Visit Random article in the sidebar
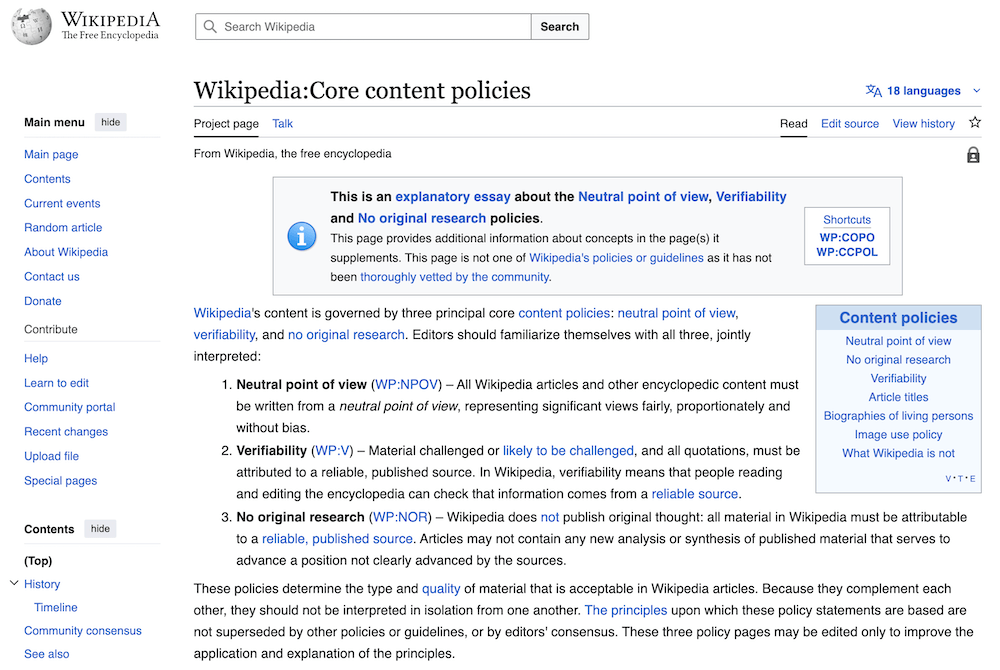1000x670 pixels. pyautogui.click(x=63, y=227)
